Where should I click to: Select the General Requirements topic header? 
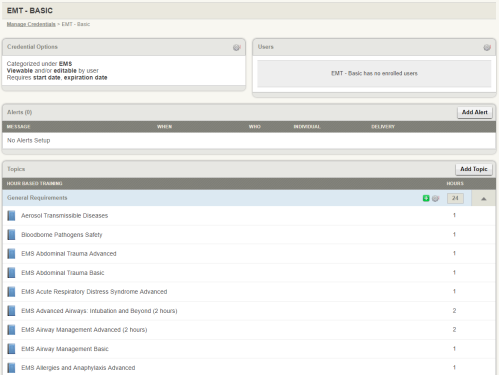[37, 198]
